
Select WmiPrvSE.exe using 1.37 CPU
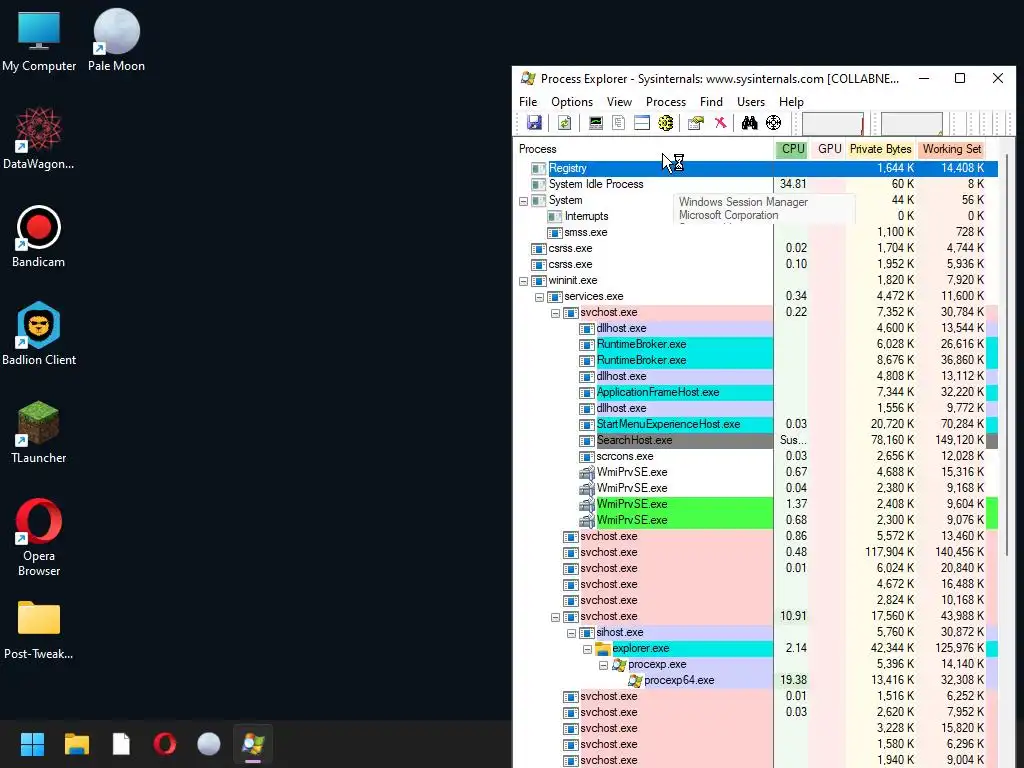(x=756, y=504)
